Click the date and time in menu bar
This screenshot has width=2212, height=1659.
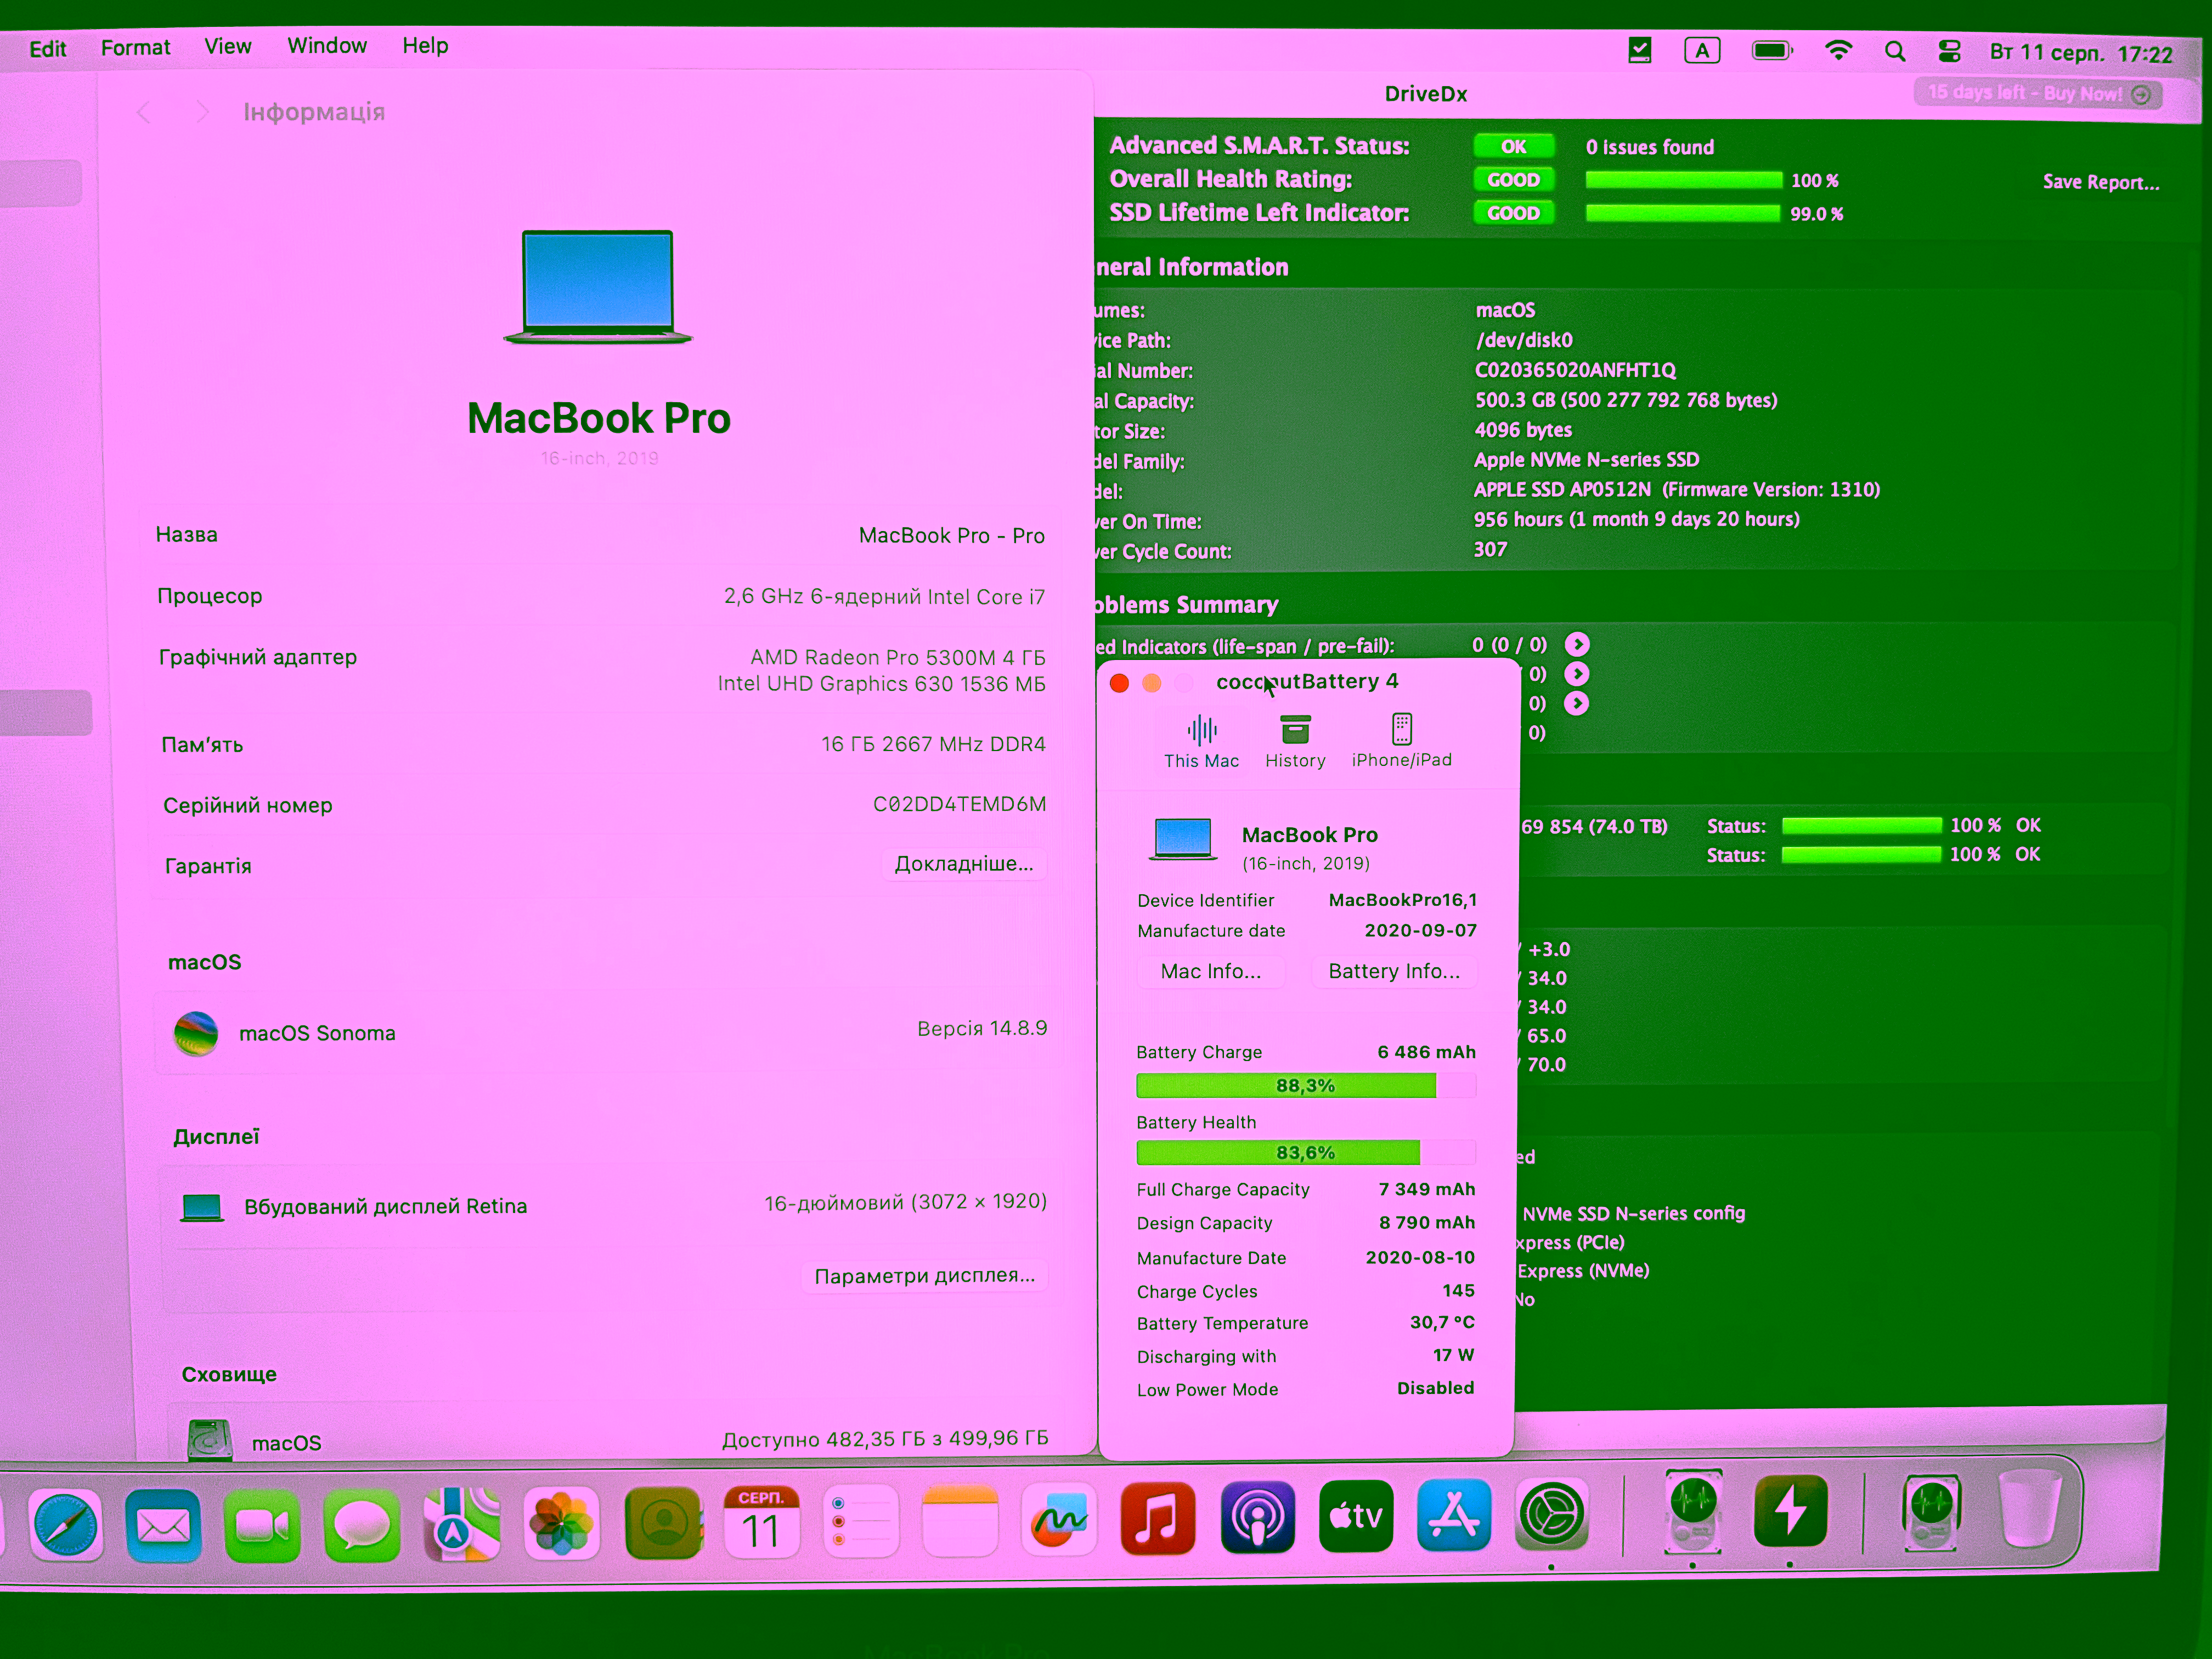point(2081,53)
